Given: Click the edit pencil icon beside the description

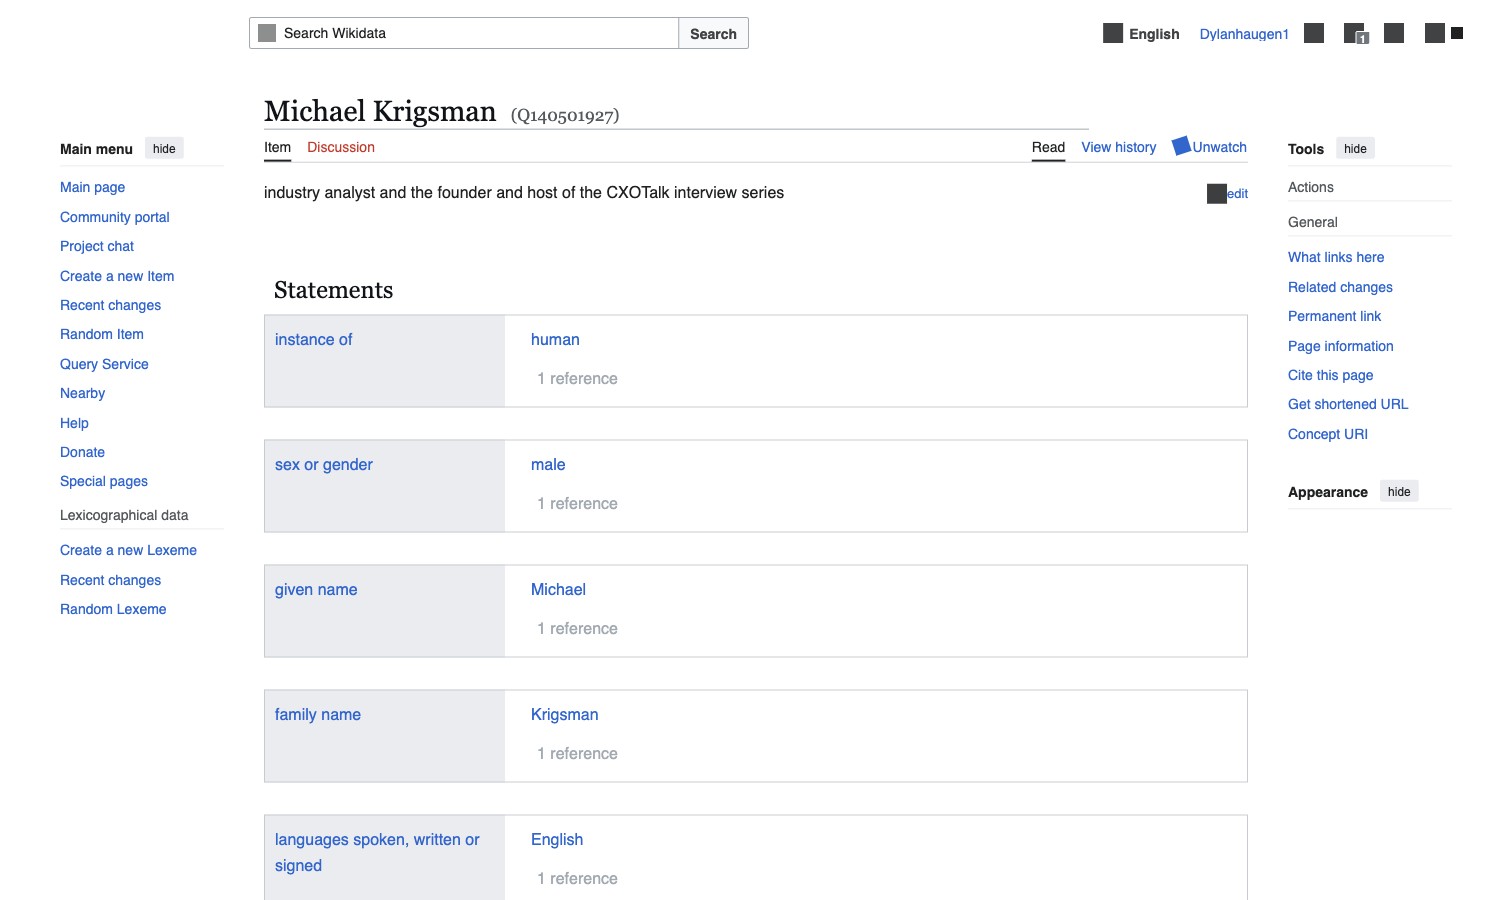Looking at the screenshot, I should [x=1216, y=193].
